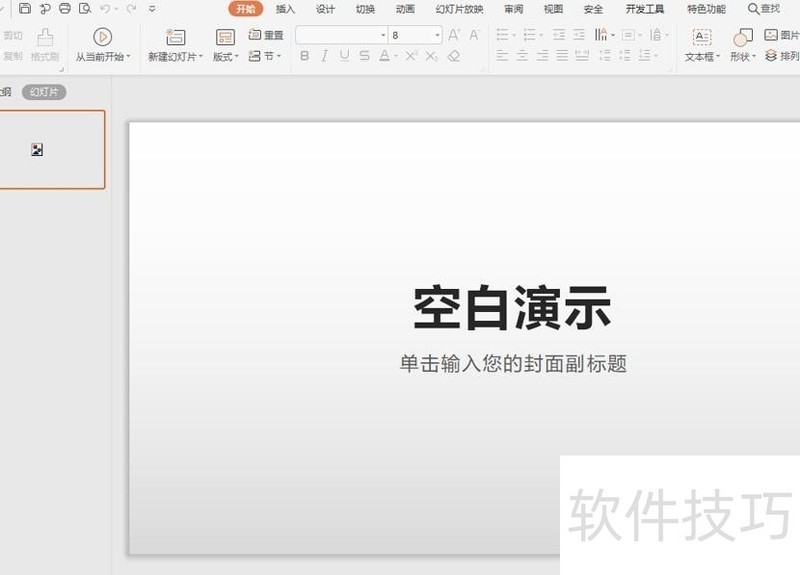Click the 重置 reset button
The image size is (800, 575).
[266, 35]
